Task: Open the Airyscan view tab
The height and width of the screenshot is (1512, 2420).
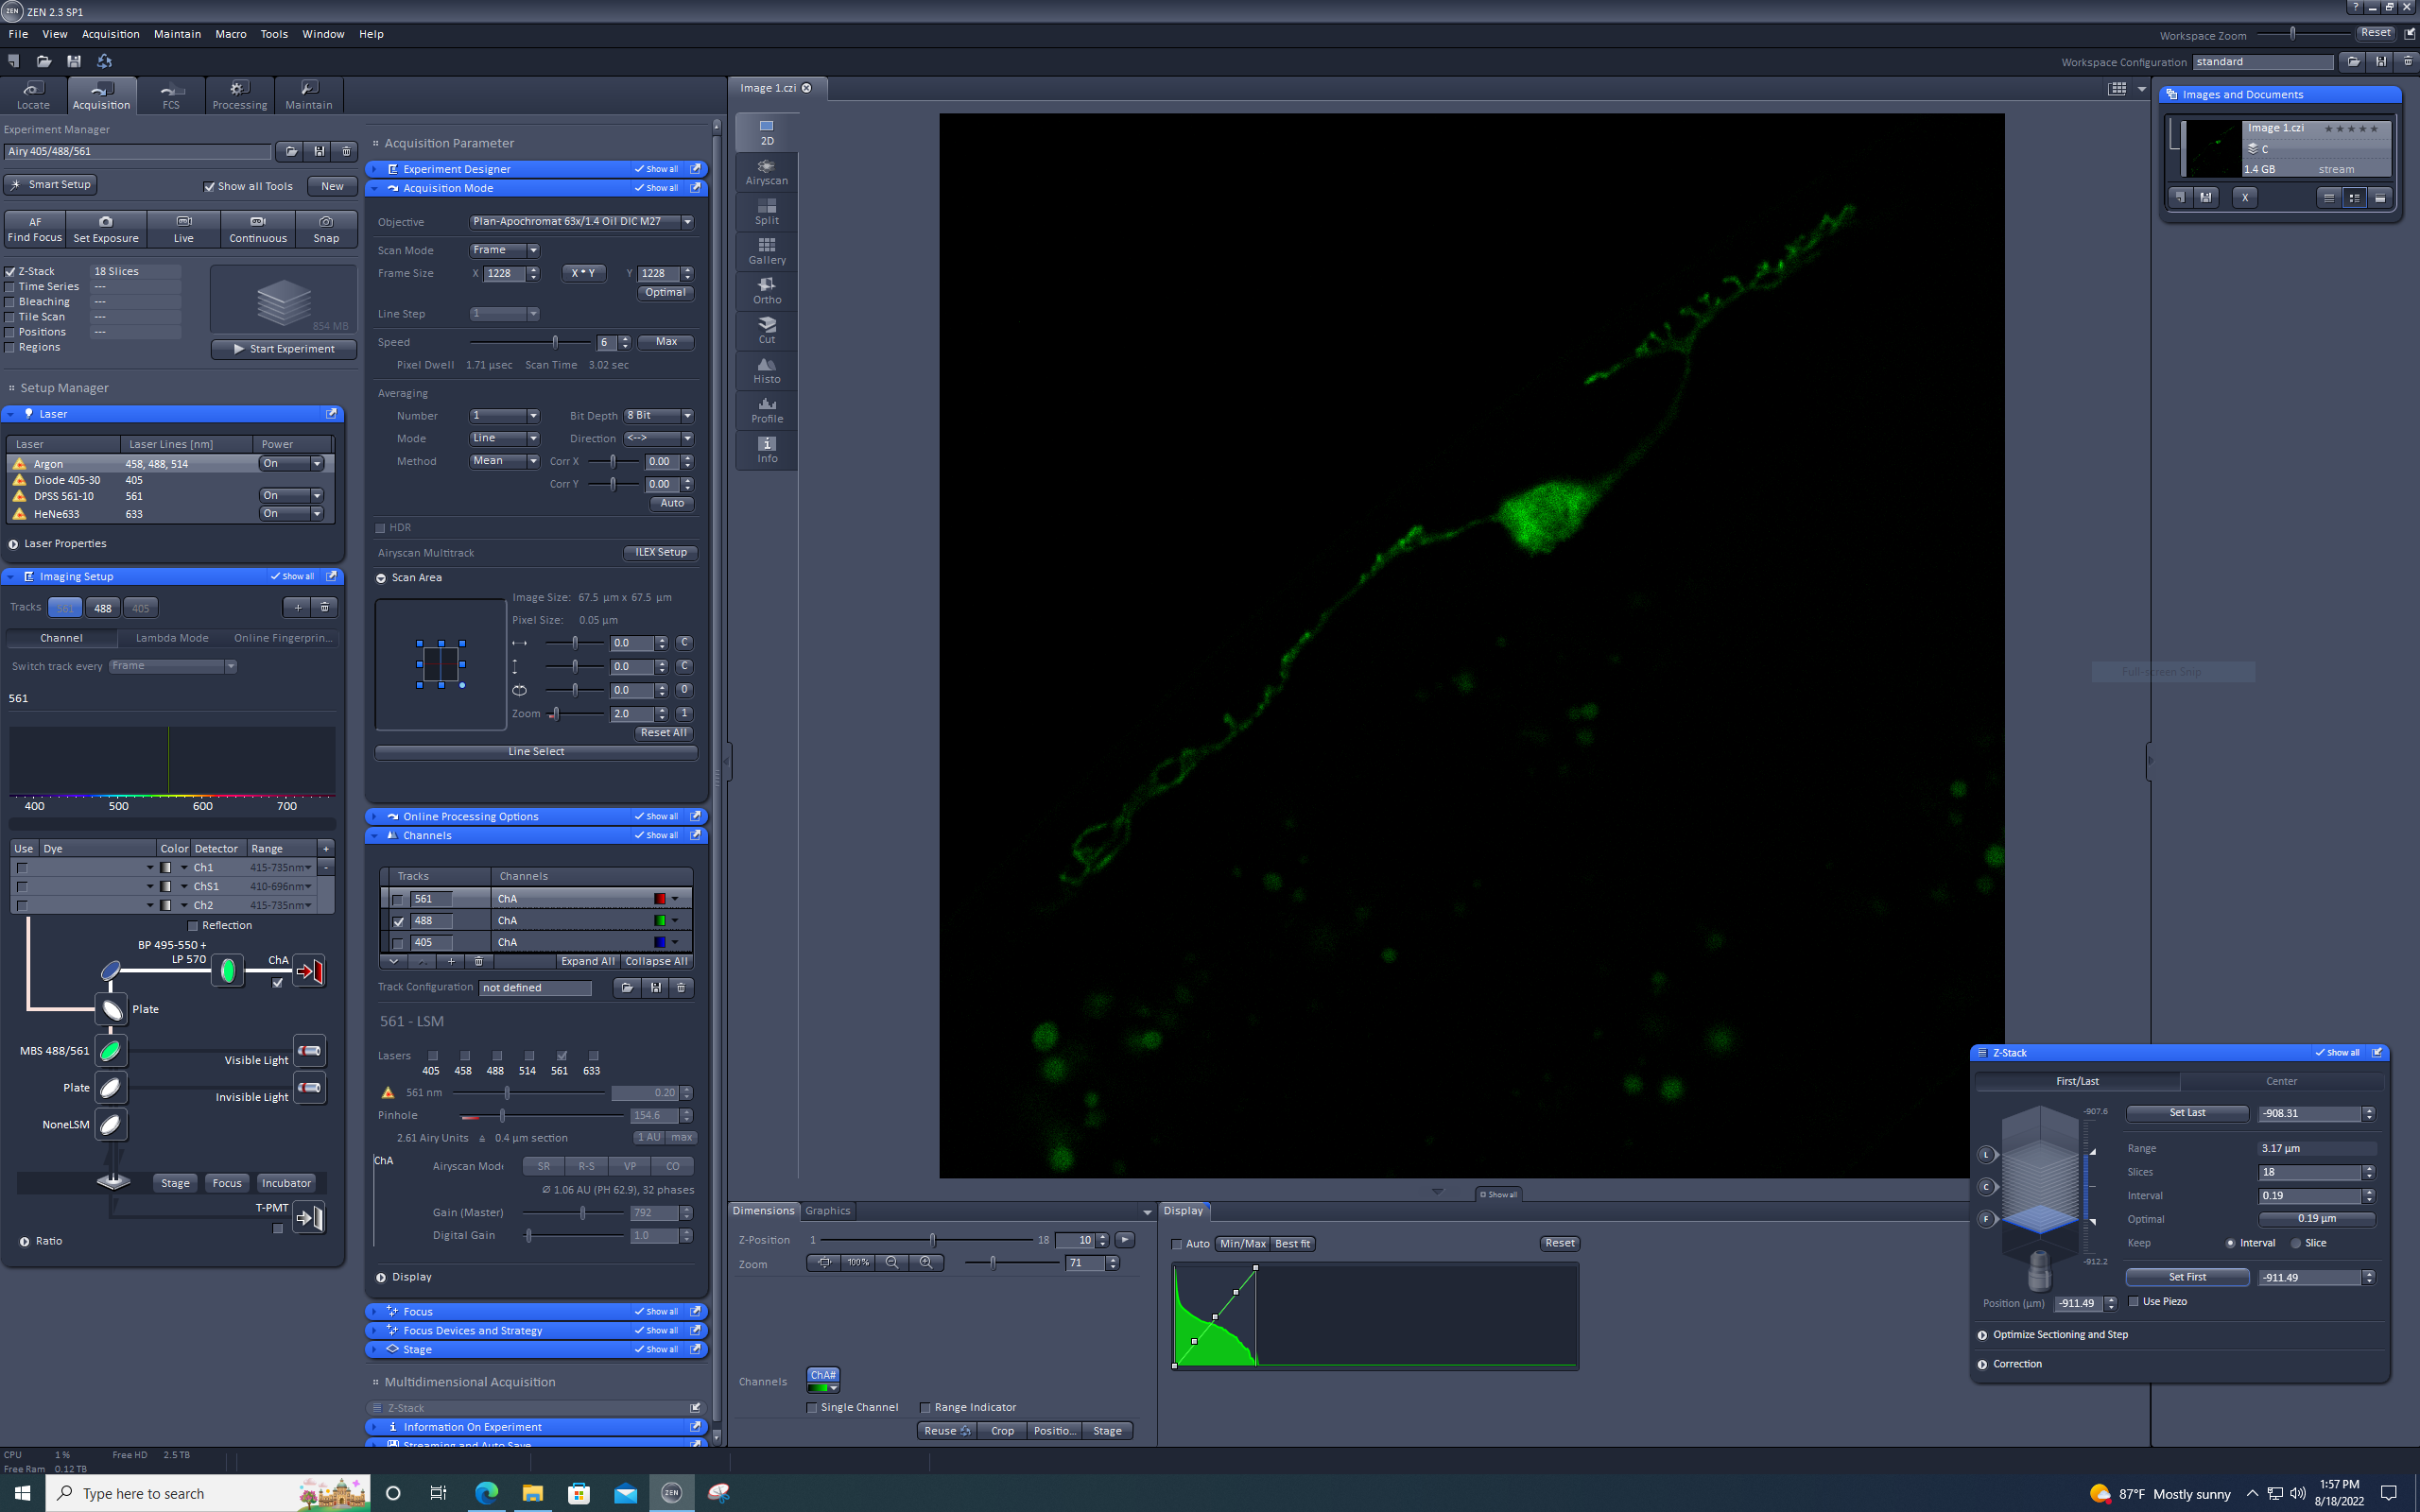Action: click(x=766, y=171)
